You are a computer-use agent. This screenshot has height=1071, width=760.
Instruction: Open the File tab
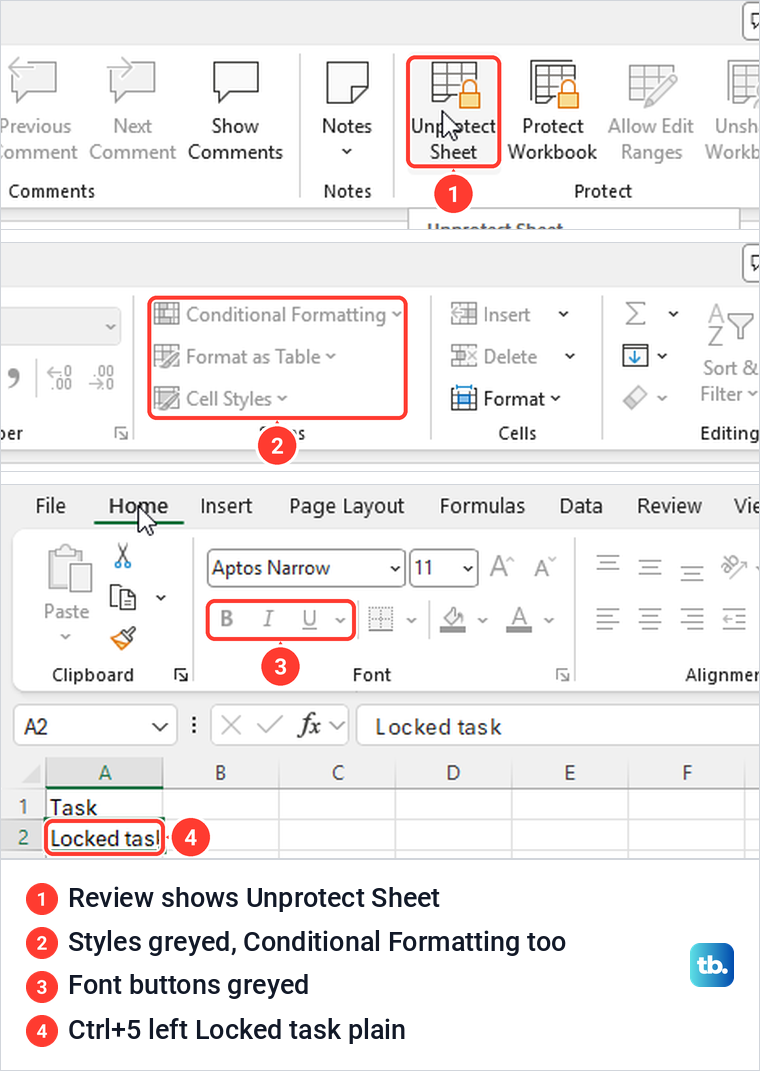coord(51,506)
